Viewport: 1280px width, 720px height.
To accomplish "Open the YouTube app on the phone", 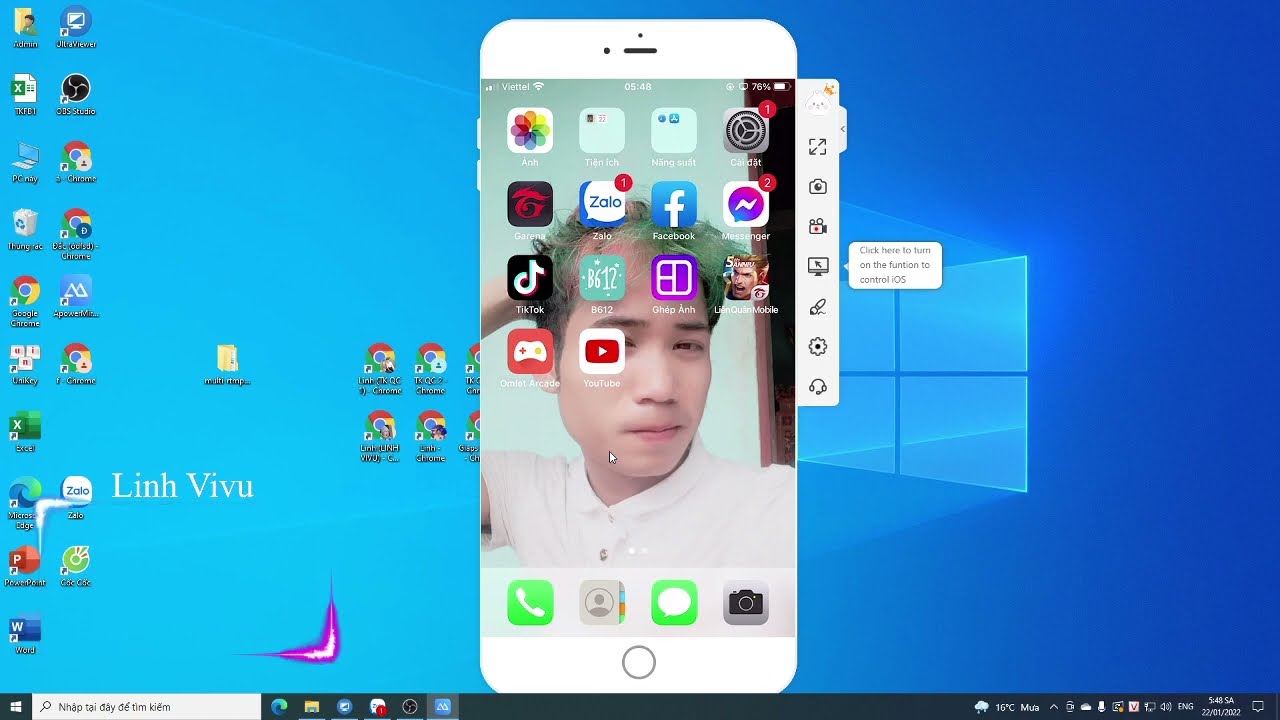I will [602, 352].
